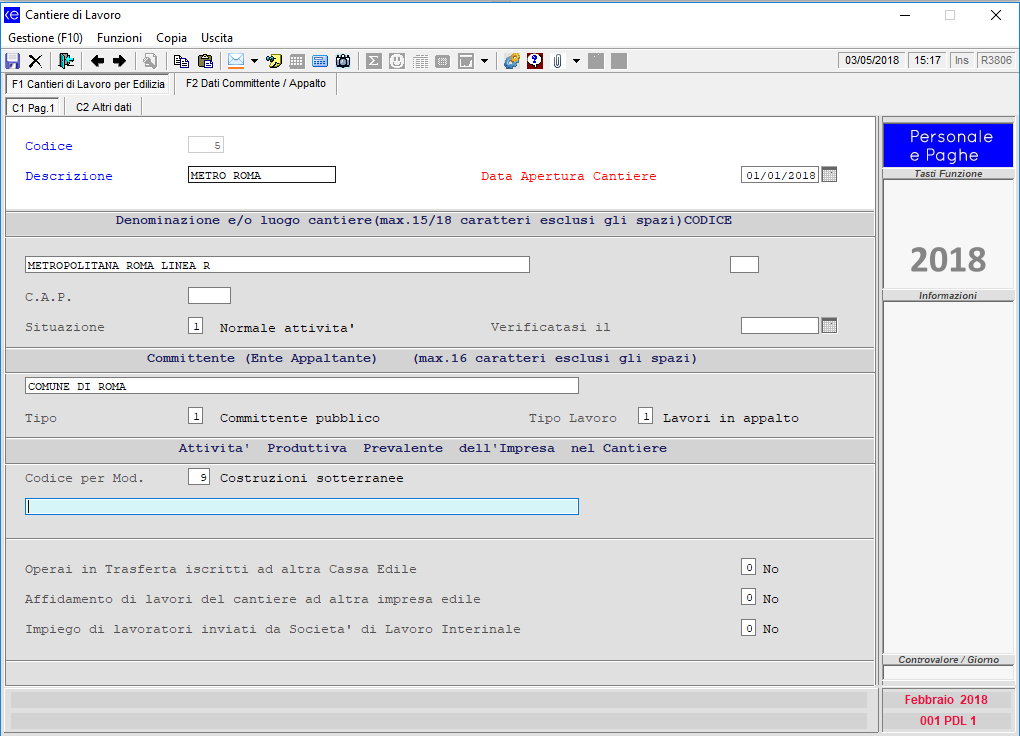Click the gear and wrench settings icon
1020x736 pixels.
(x=512, y=61)
